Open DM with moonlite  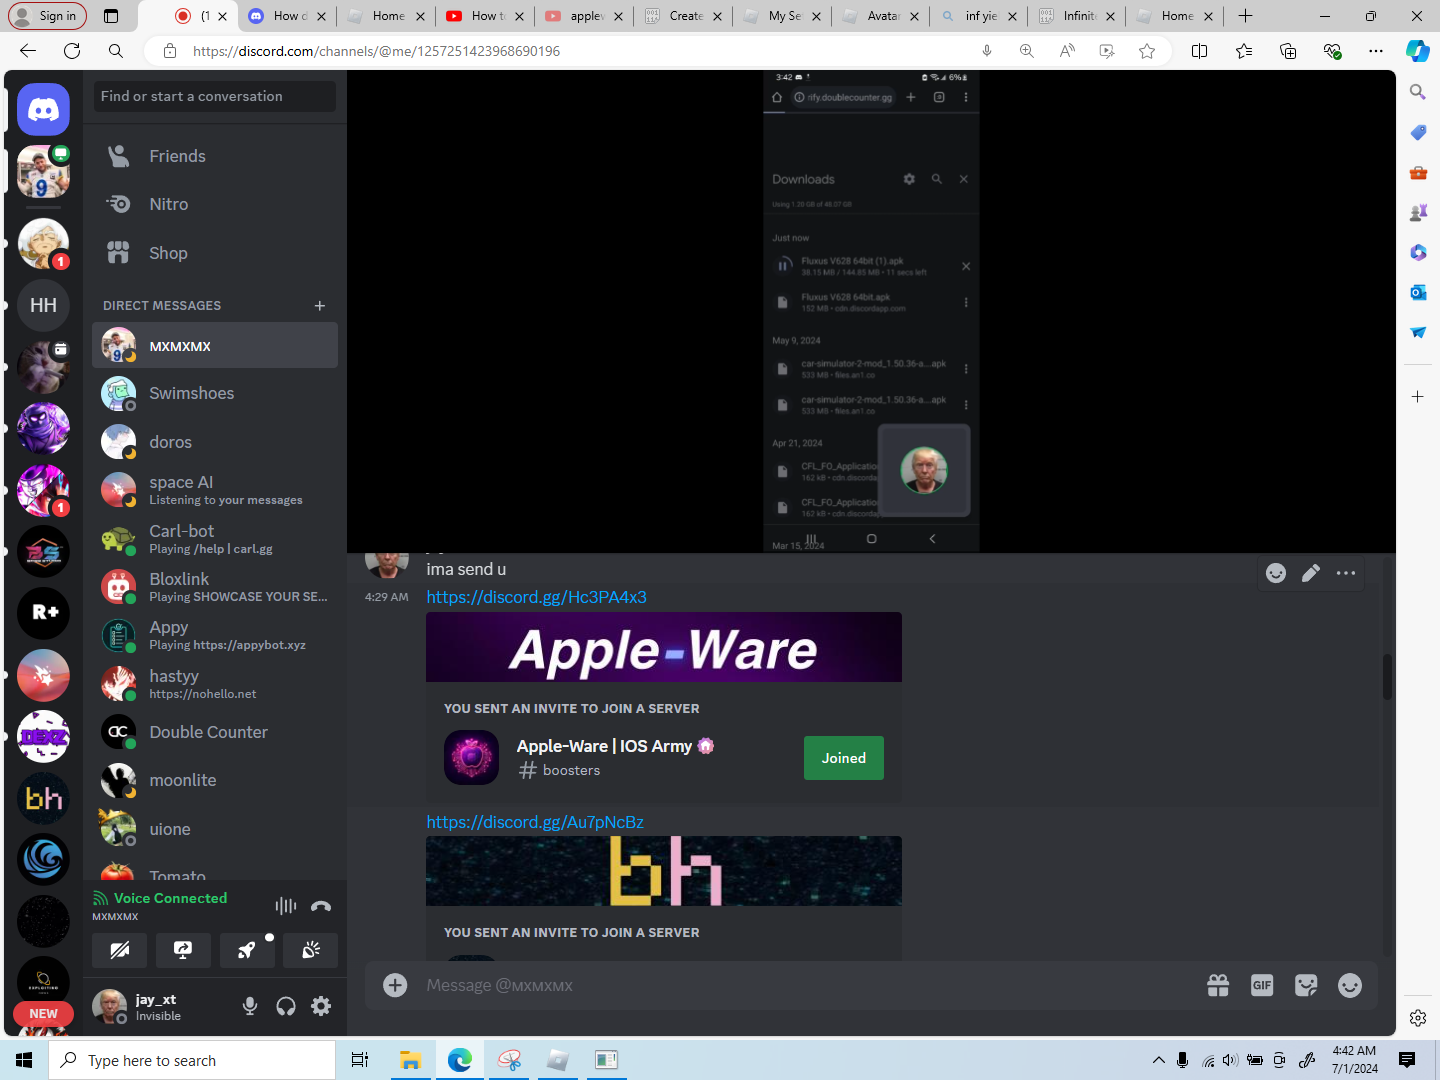click(x=215, y=780)
